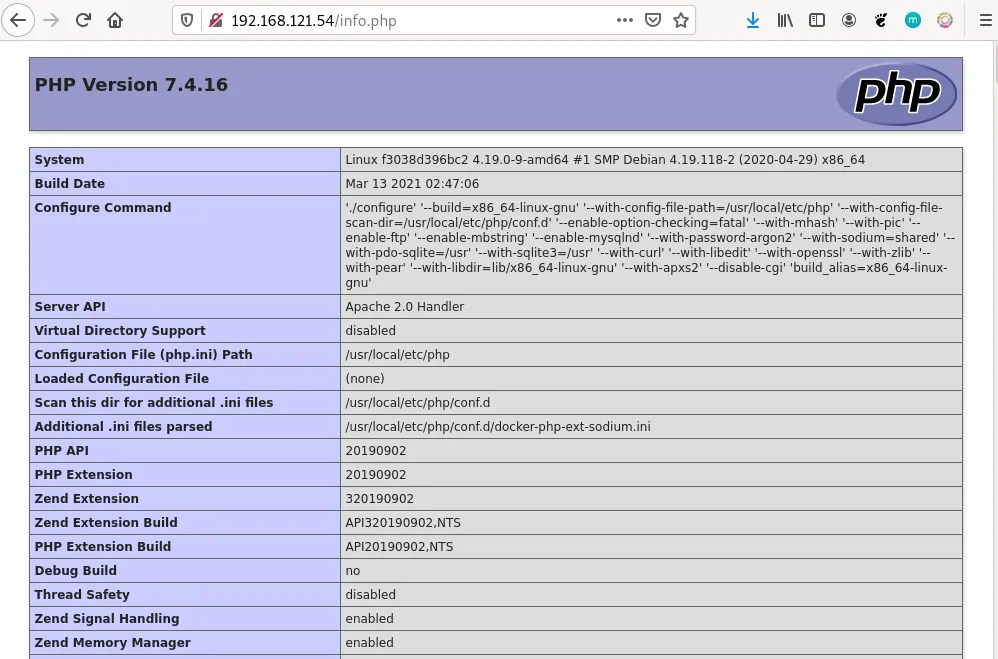Image resolution: width=998 pixels, height=659 pixels.
Task: Click the browser Back button
Action: point(18,20)
